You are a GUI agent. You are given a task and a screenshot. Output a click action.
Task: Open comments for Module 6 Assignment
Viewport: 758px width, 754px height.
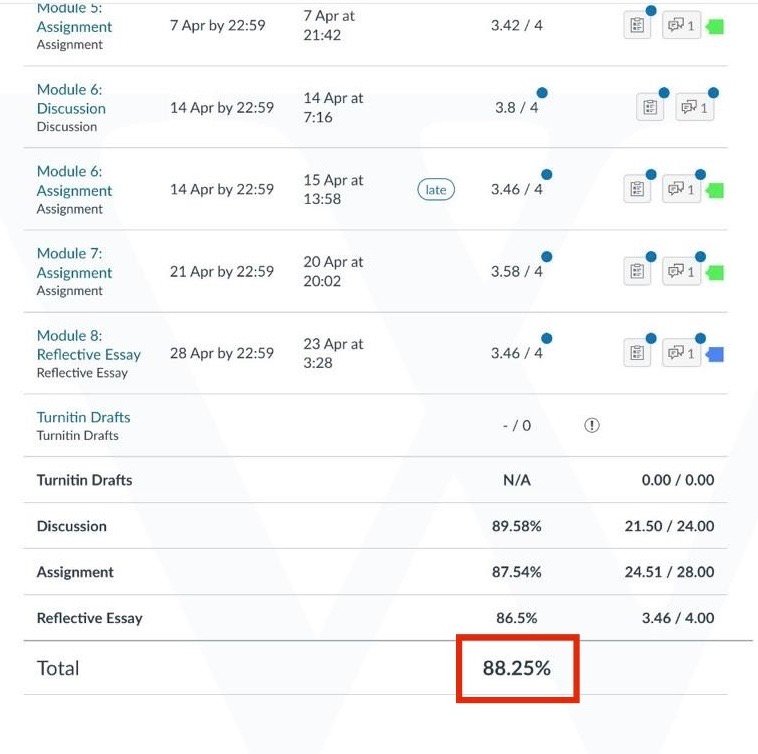(681, 189)
